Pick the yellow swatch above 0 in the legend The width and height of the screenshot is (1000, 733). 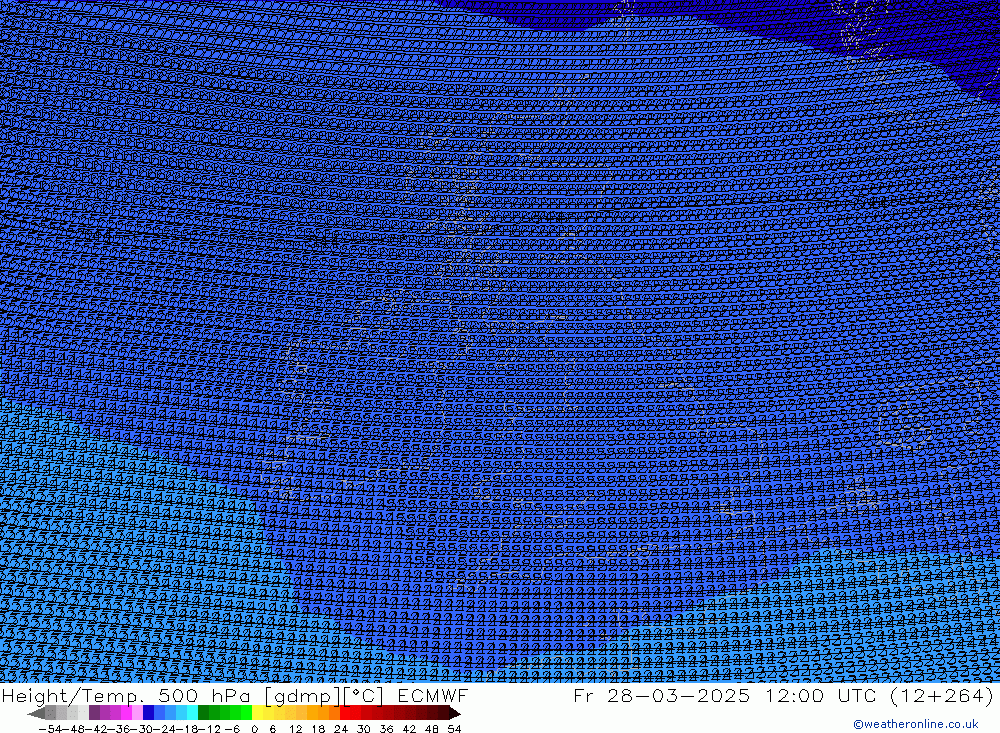257,713
